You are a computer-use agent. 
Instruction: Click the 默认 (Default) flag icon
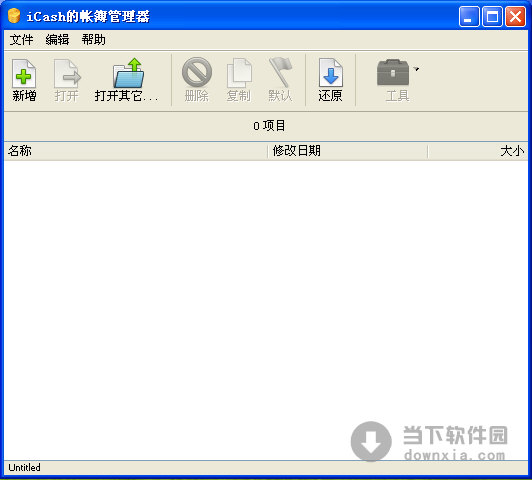click(x=280, y=72)
